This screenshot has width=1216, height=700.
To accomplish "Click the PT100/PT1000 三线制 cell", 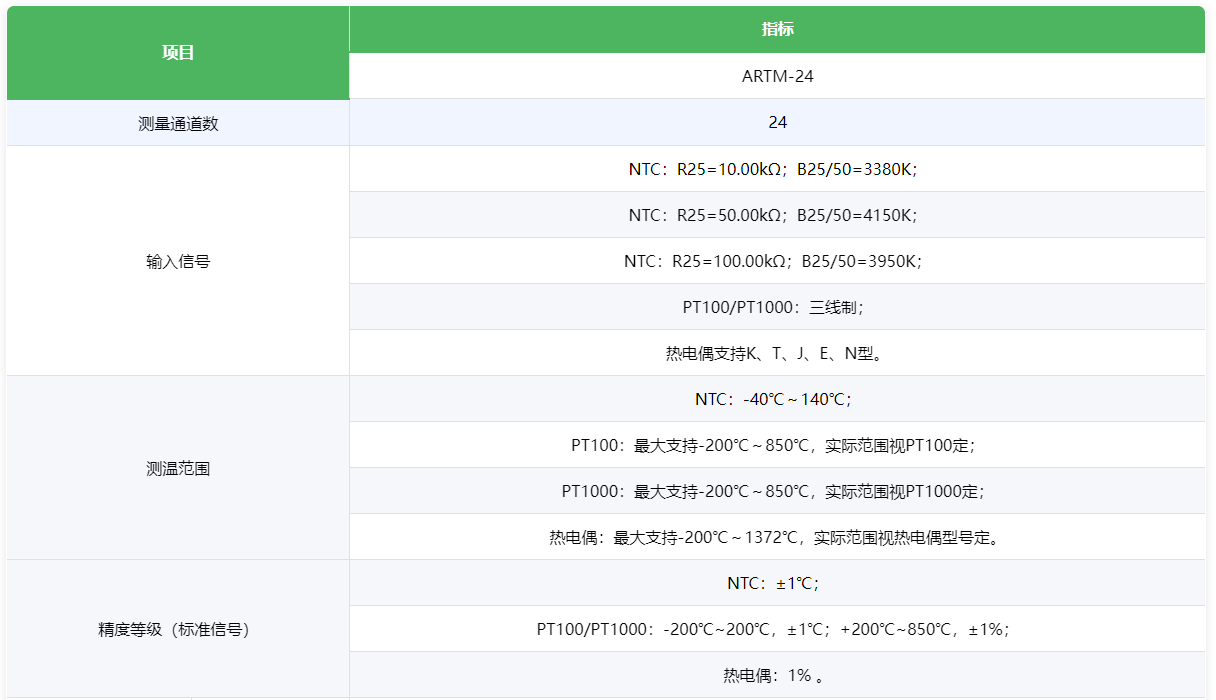I will (x=777, y=307).
